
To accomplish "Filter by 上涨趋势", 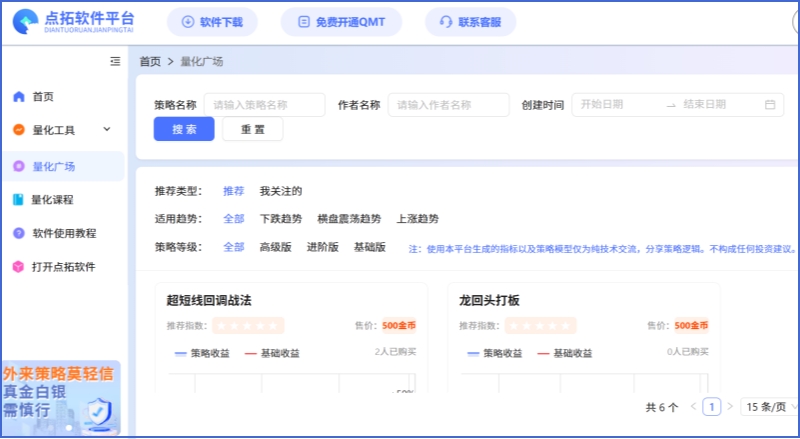I will coord(418,219).
